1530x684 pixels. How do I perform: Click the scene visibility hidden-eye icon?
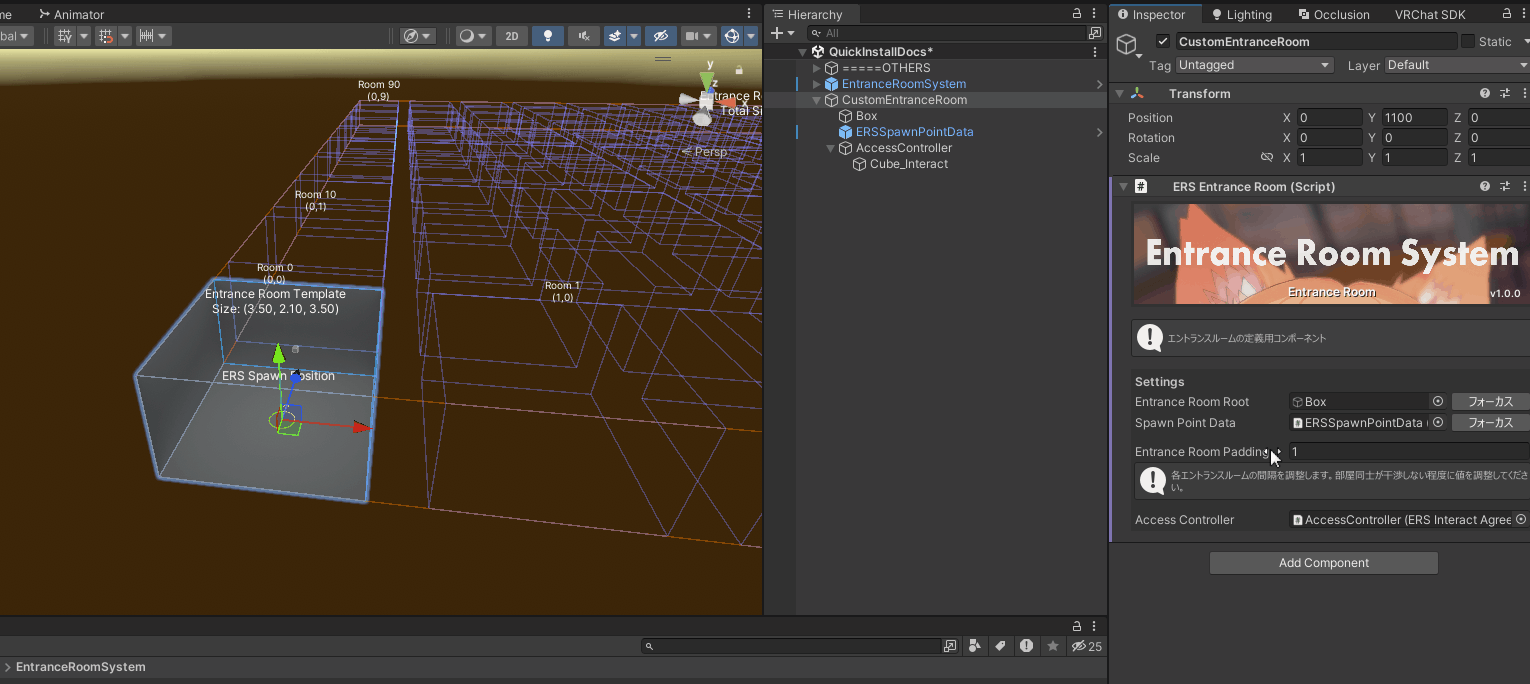[660, 36]
